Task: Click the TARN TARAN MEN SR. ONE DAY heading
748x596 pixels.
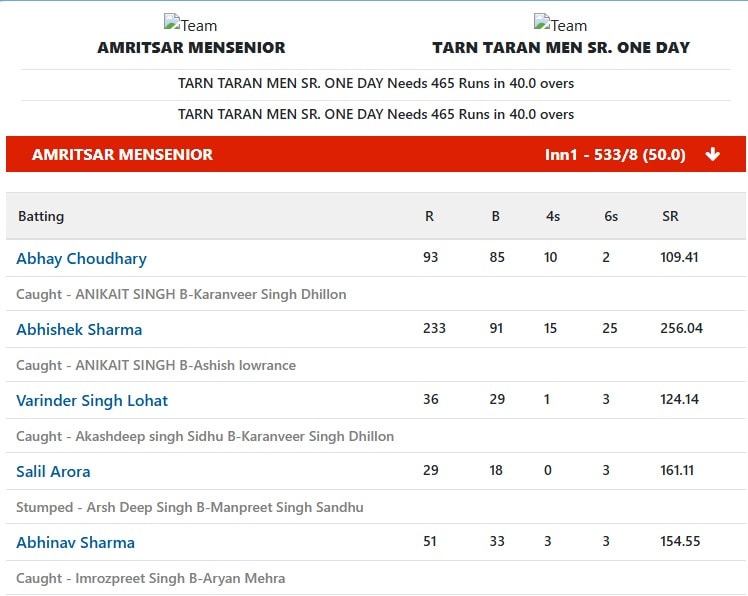Action: tap(561, 47)
